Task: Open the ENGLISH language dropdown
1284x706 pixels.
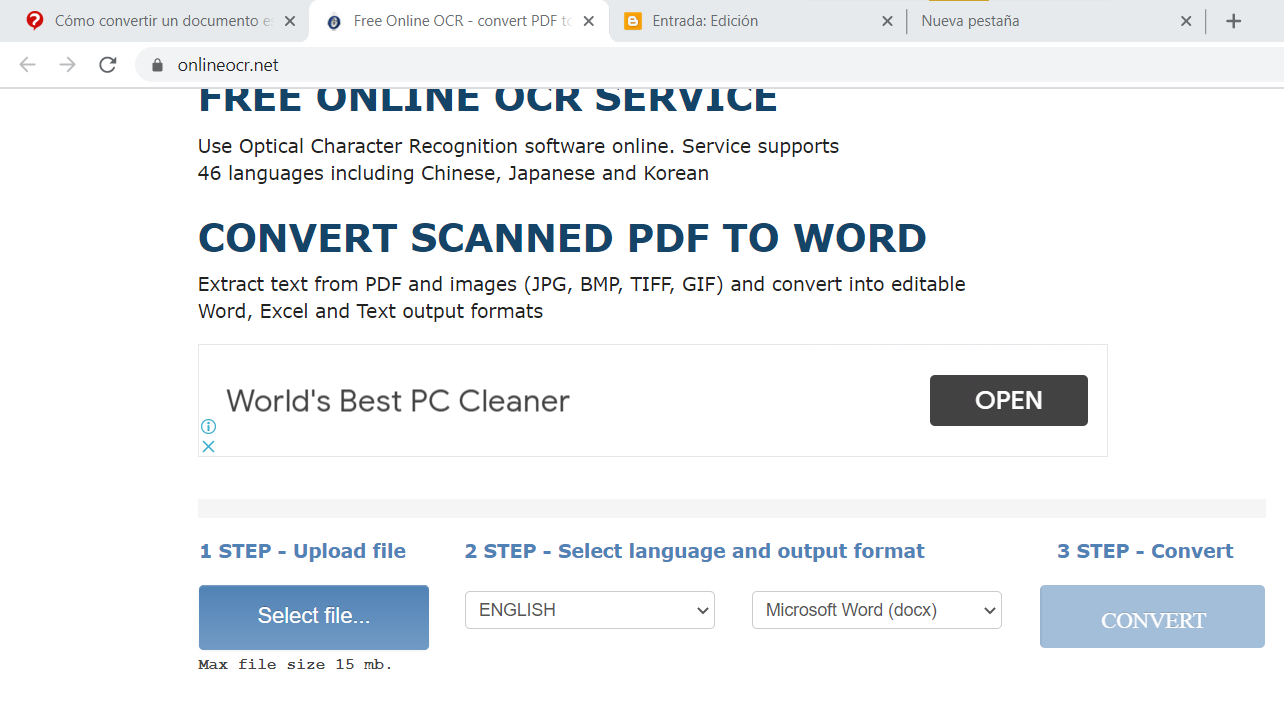Action: pyautogui.click(x=590, y=610)
